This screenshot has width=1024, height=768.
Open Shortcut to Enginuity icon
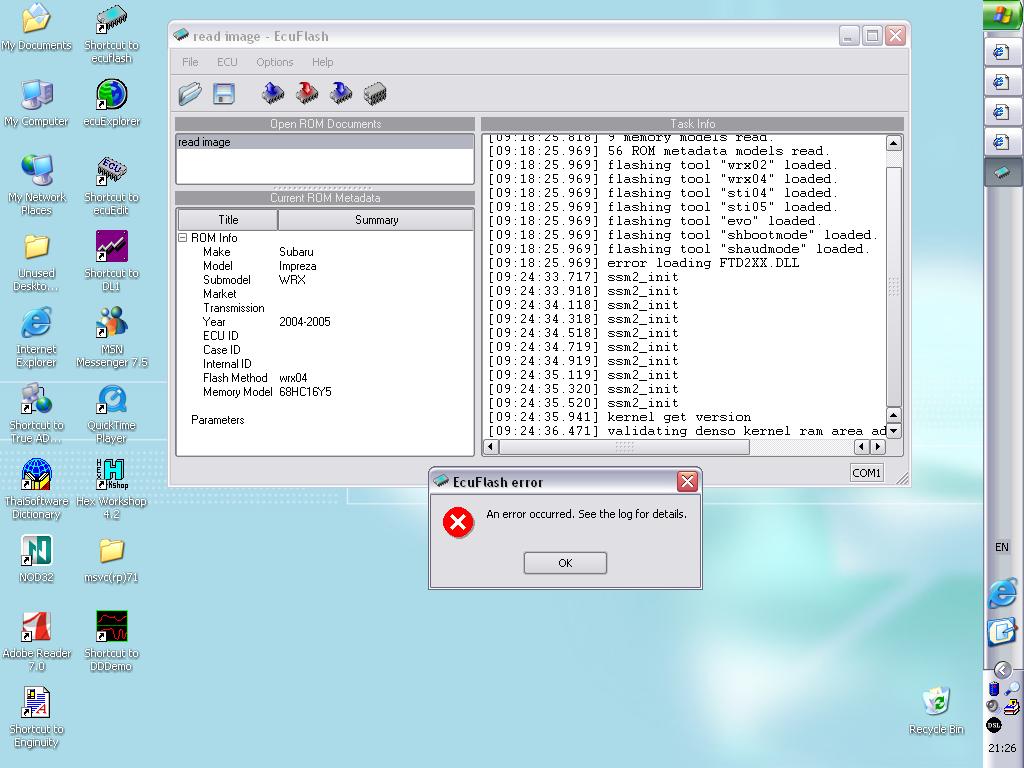[36, 718]
